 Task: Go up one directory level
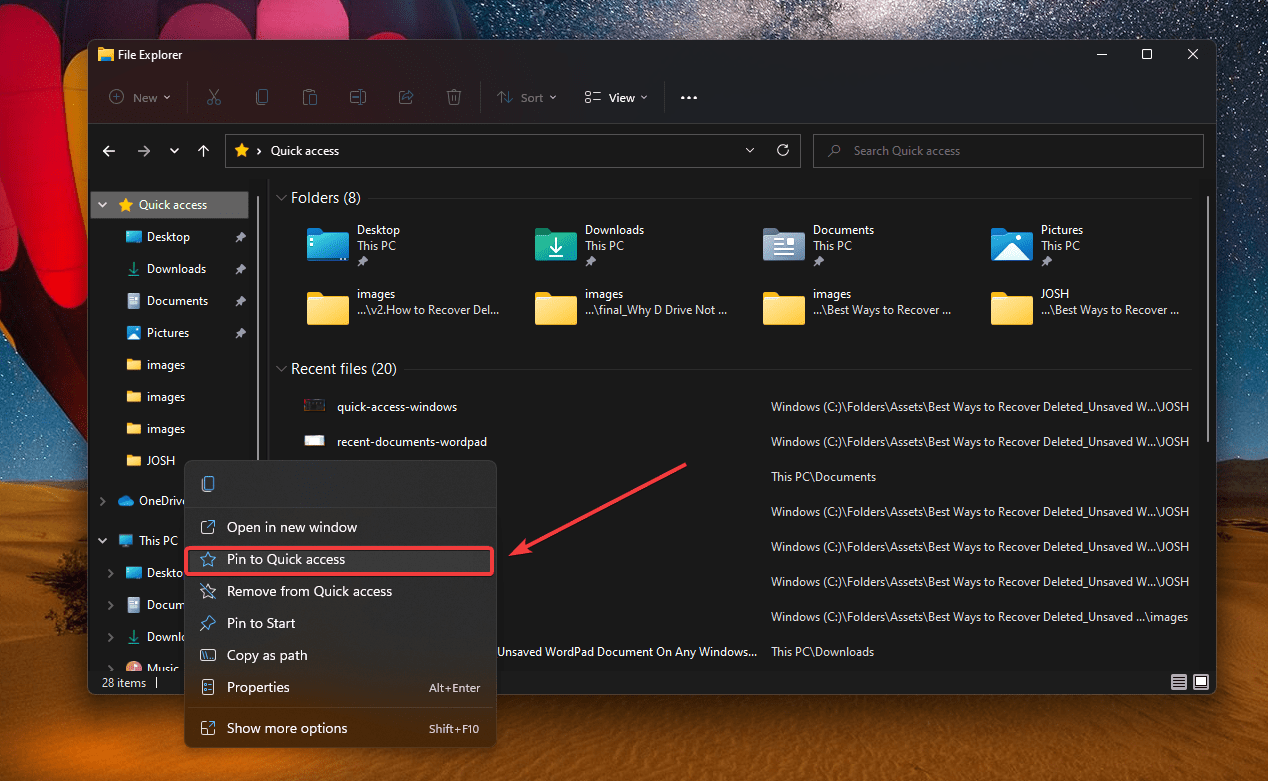coord(204,151)
